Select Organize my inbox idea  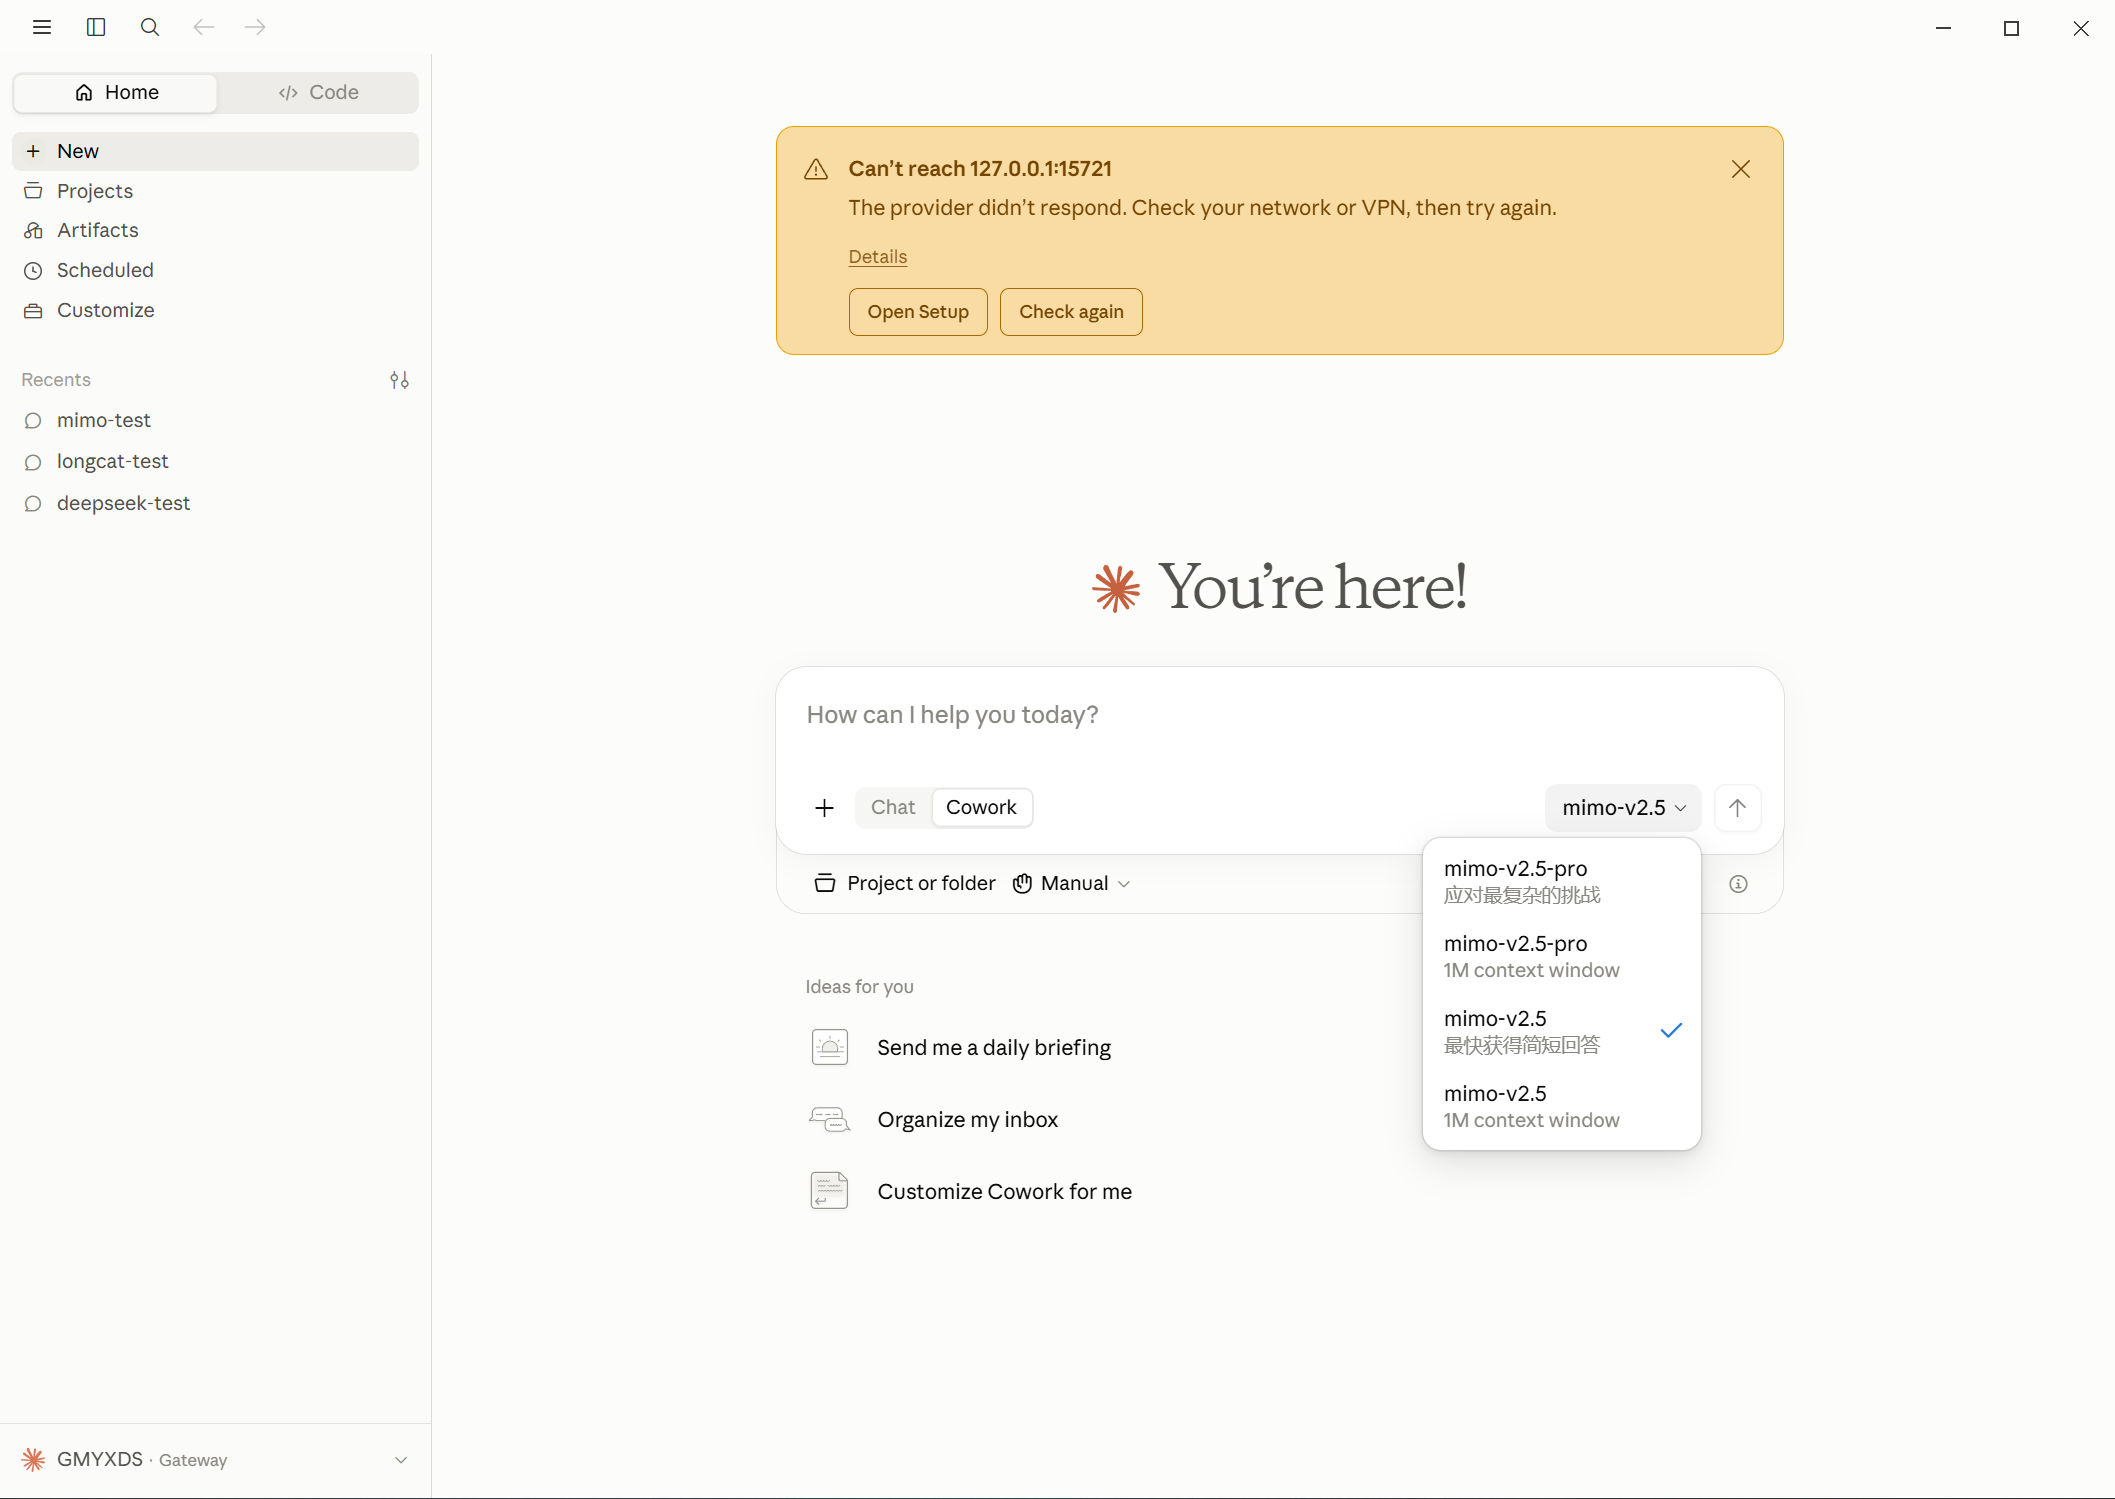coord(967,1119)
